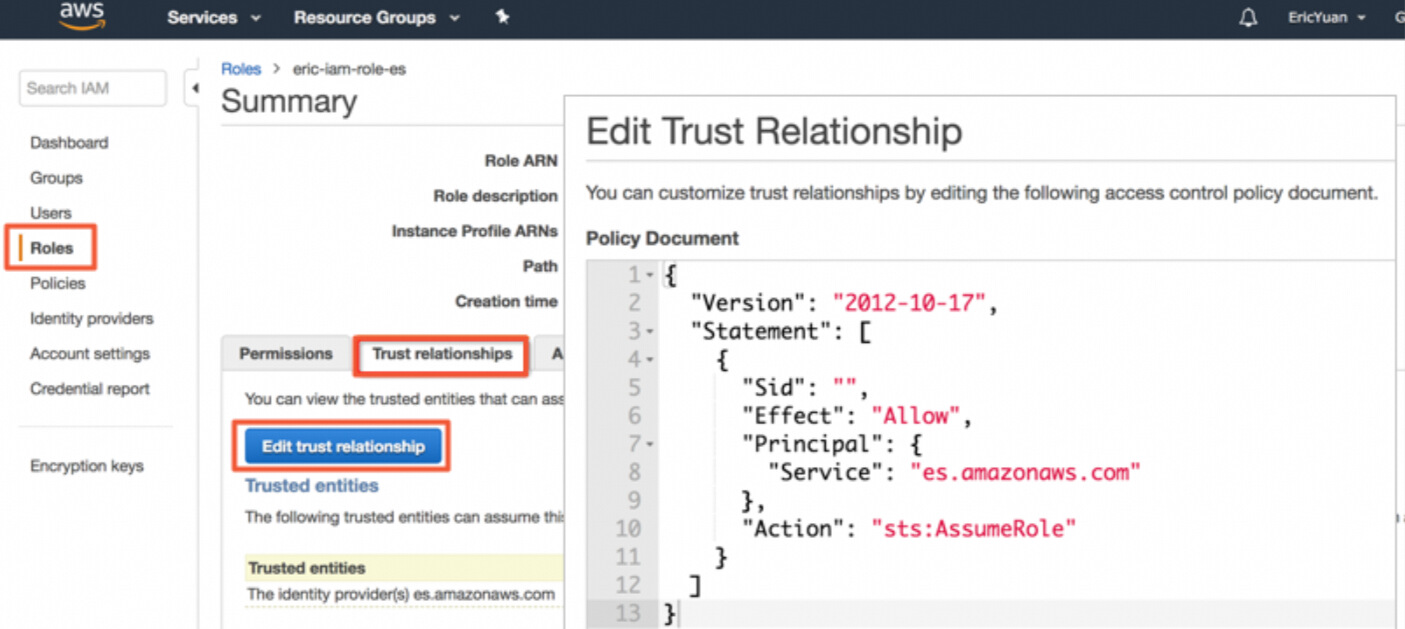The width and height of the screenshot is (1405, 629).
Task: Click the AWS logo icon
Action: (x=83, y=15)
